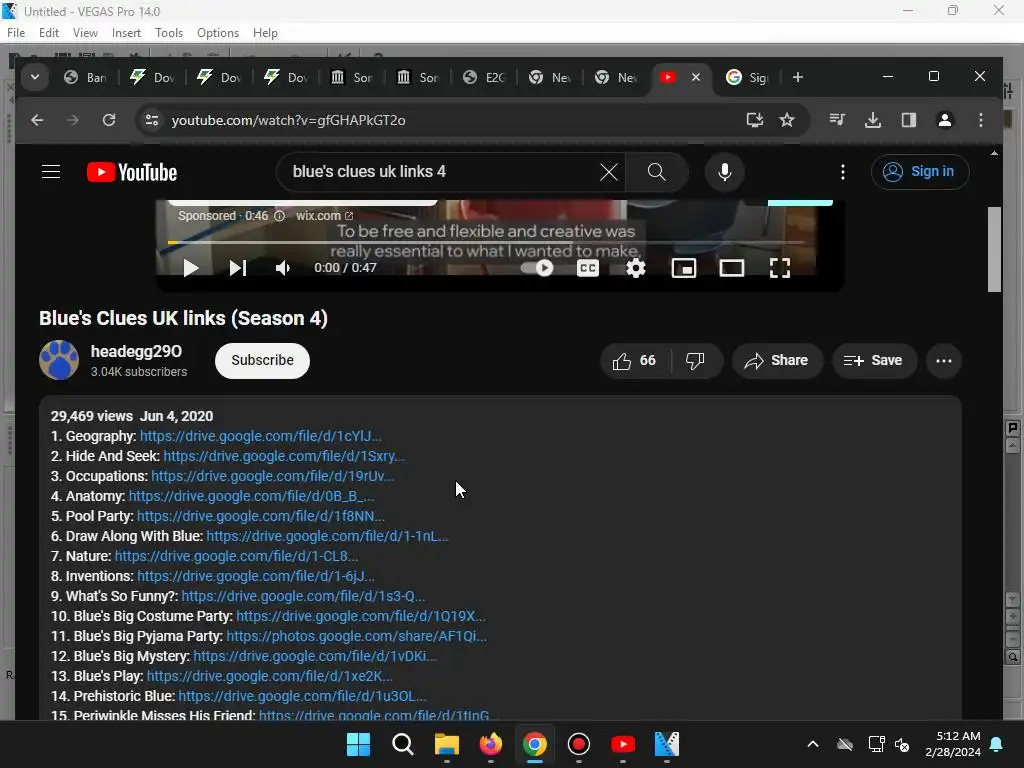Toggle Chrome side panel
Screen dimensions: 1024x768
[908, 120]
